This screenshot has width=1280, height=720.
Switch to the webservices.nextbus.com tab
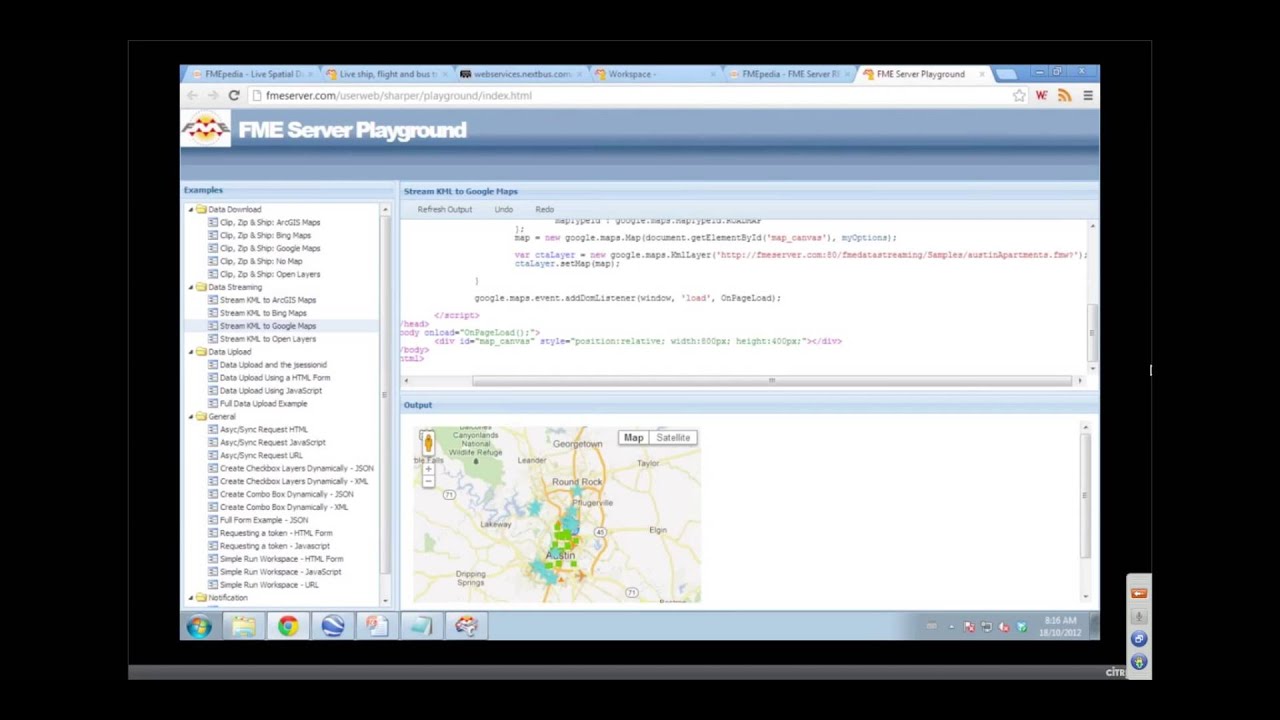click(x=520, y=74)
